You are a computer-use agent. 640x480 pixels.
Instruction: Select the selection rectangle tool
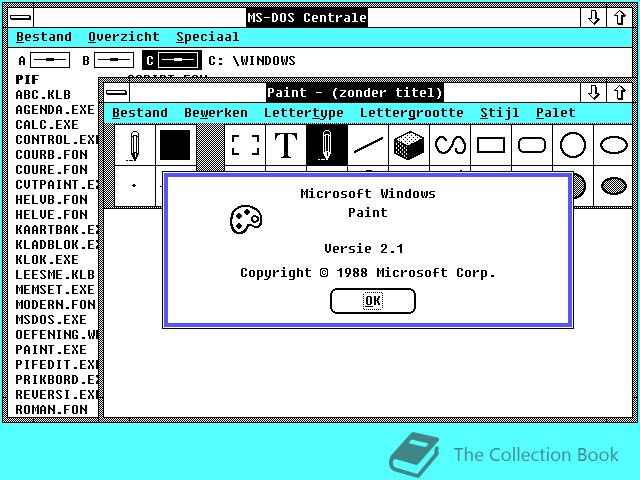245,145
